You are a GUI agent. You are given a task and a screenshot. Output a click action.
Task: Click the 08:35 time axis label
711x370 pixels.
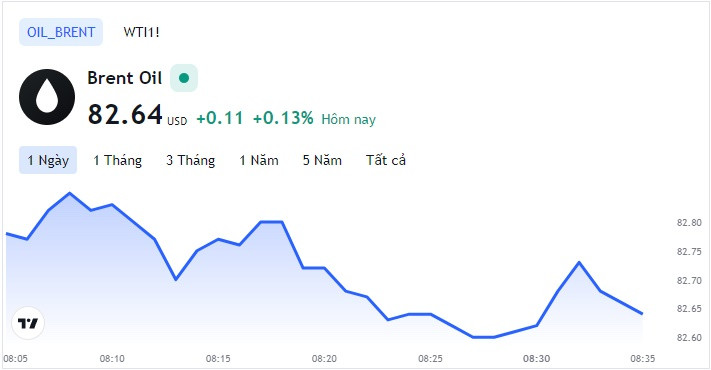click(643, 359)
